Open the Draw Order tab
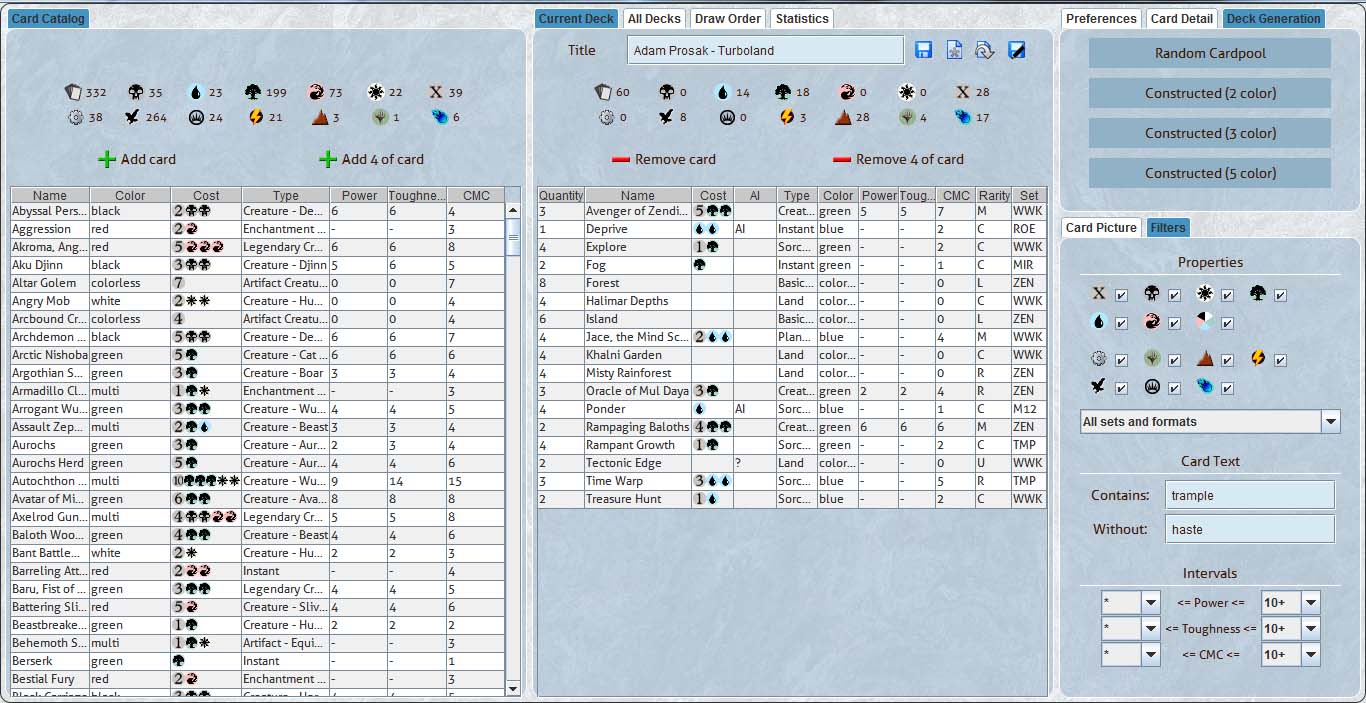This screenshot has width=1366, height=703. (x=728, y=19)
